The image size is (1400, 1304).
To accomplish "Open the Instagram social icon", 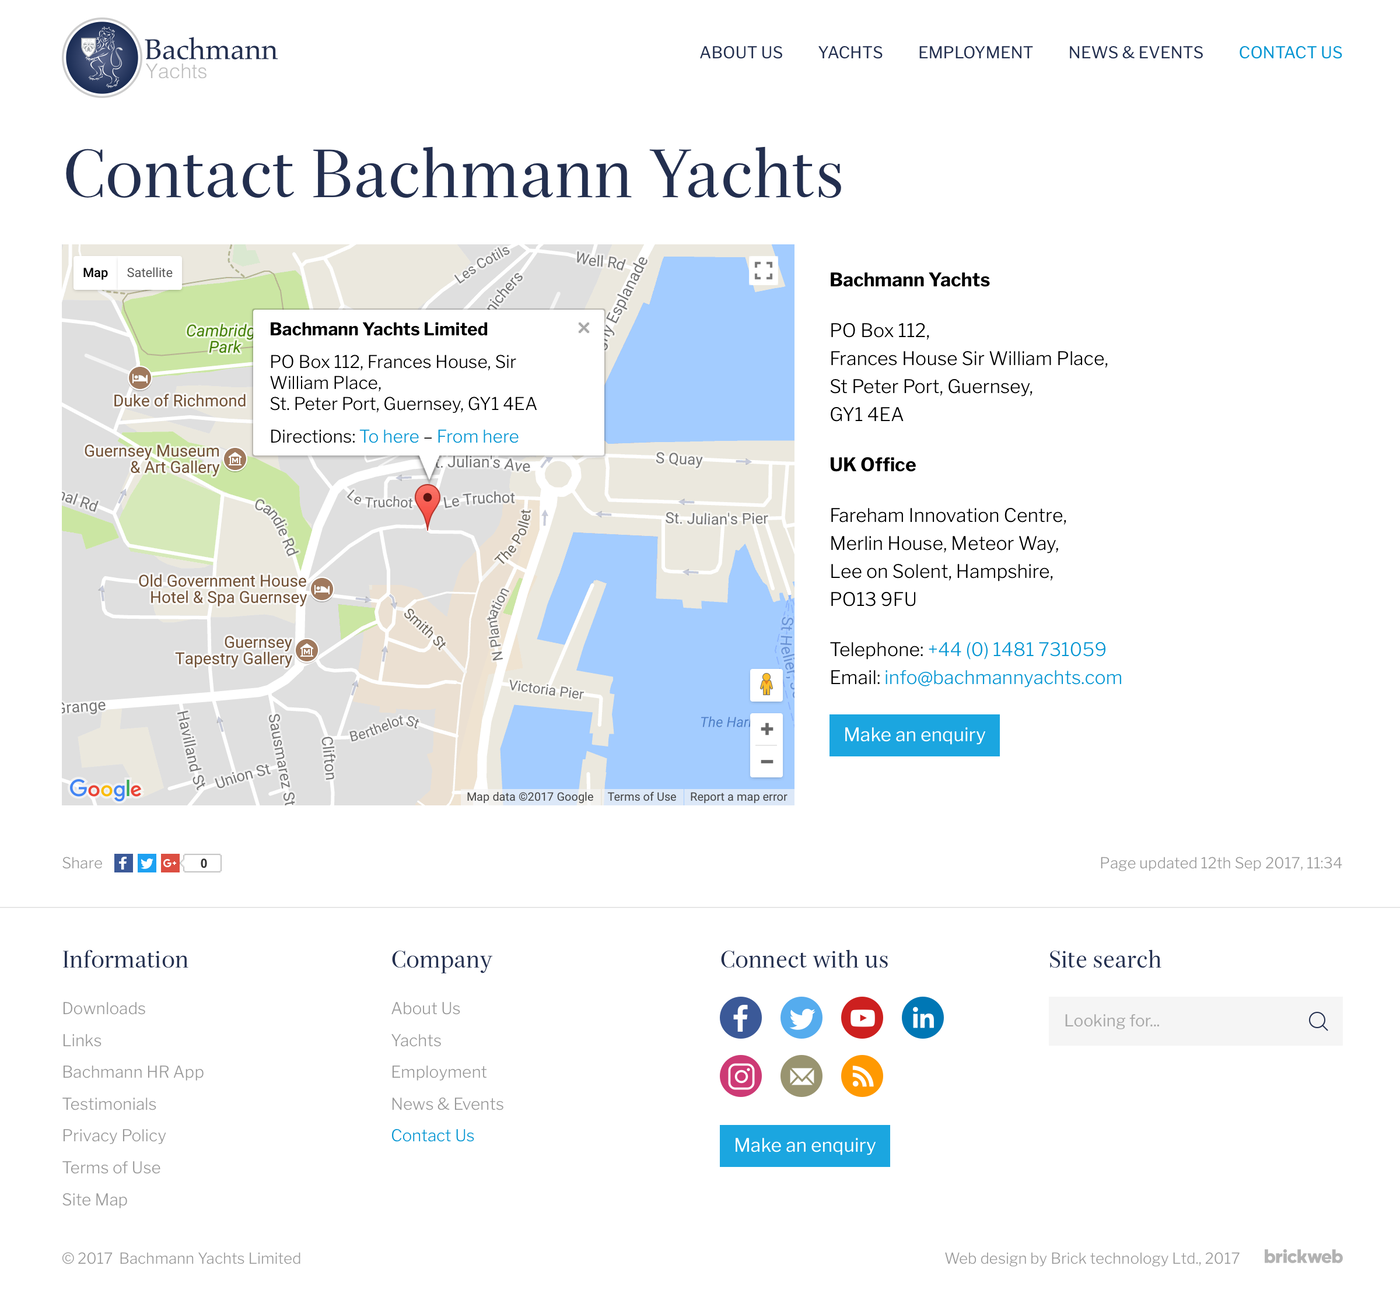I will click(741, 1076).
